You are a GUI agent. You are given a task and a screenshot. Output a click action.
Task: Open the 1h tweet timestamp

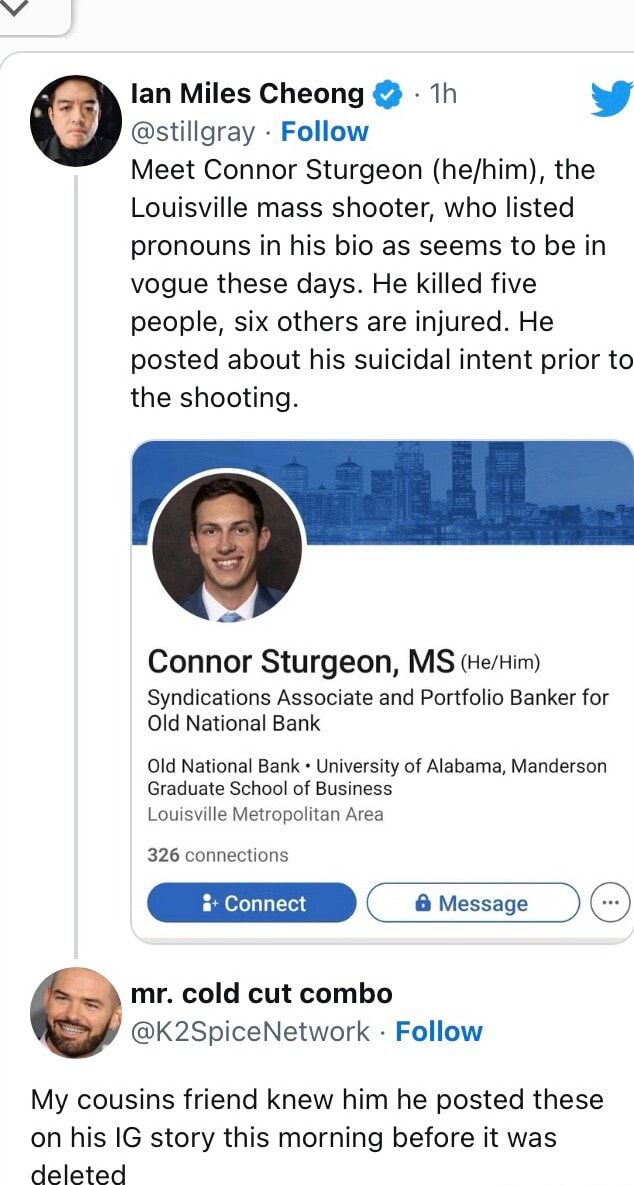pyautogui.click(x=442, y=94)
